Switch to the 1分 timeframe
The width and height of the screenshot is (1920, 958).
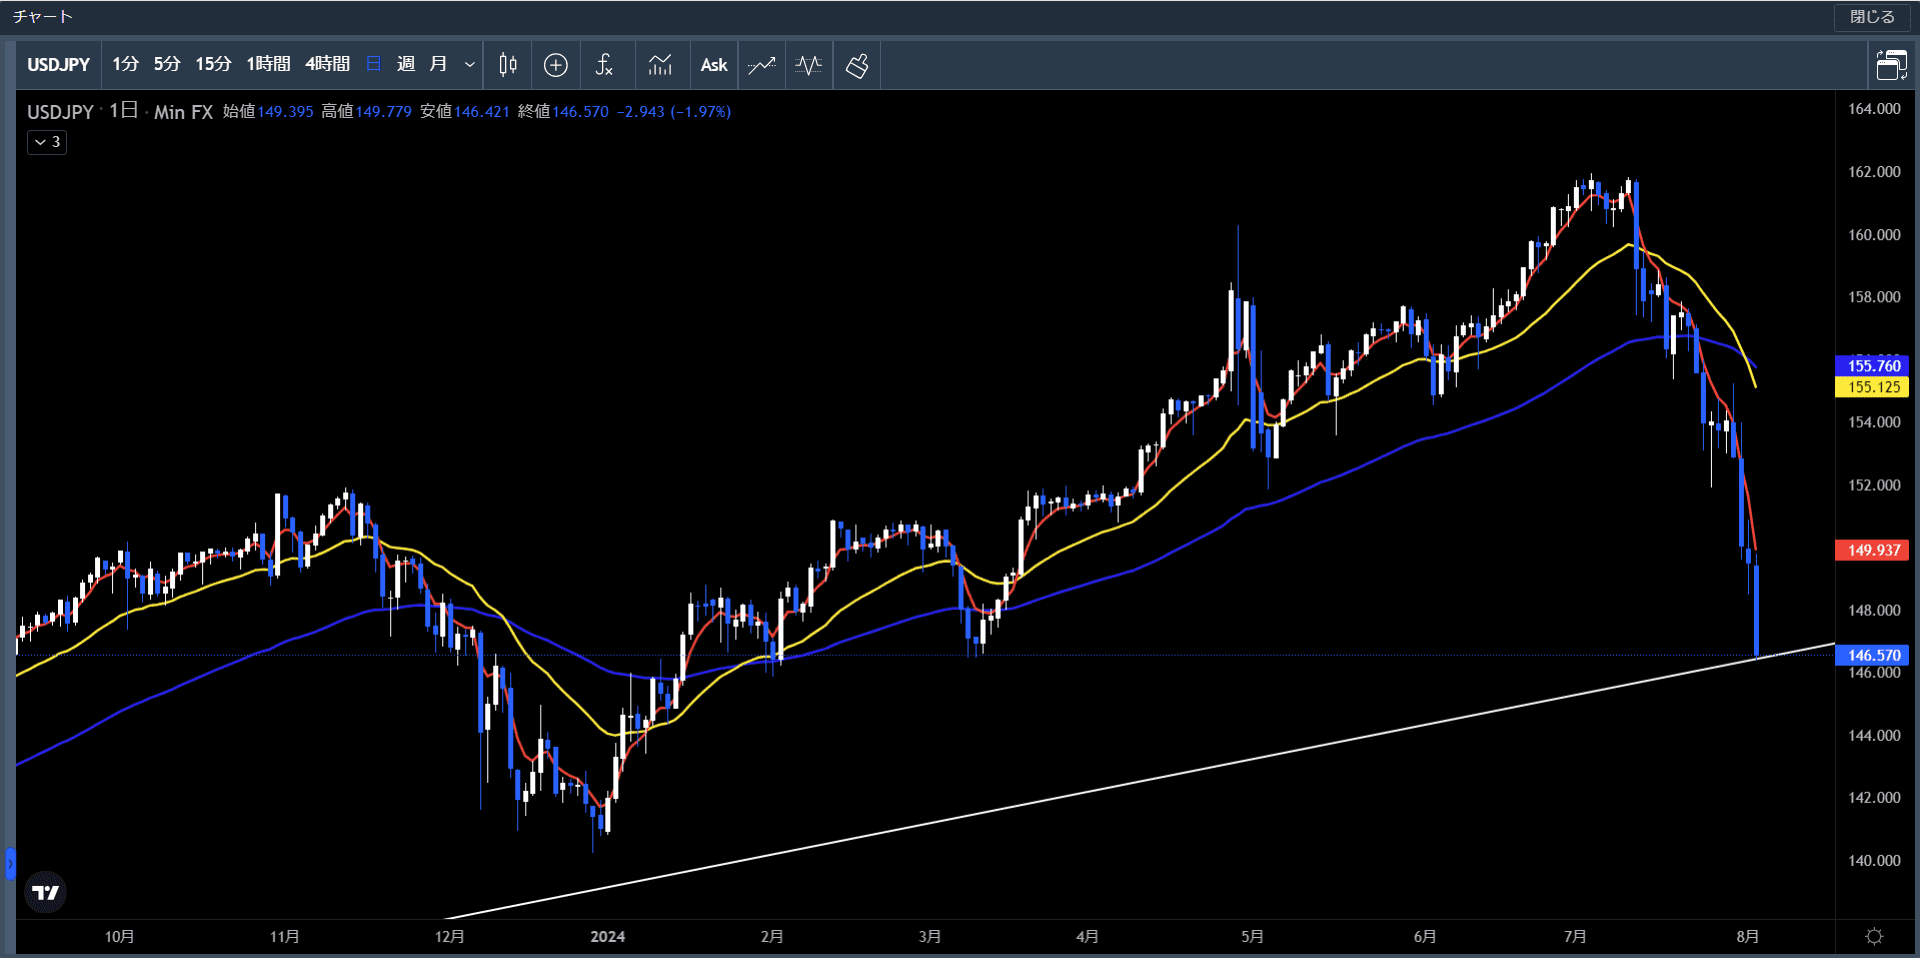pos(125,65)
